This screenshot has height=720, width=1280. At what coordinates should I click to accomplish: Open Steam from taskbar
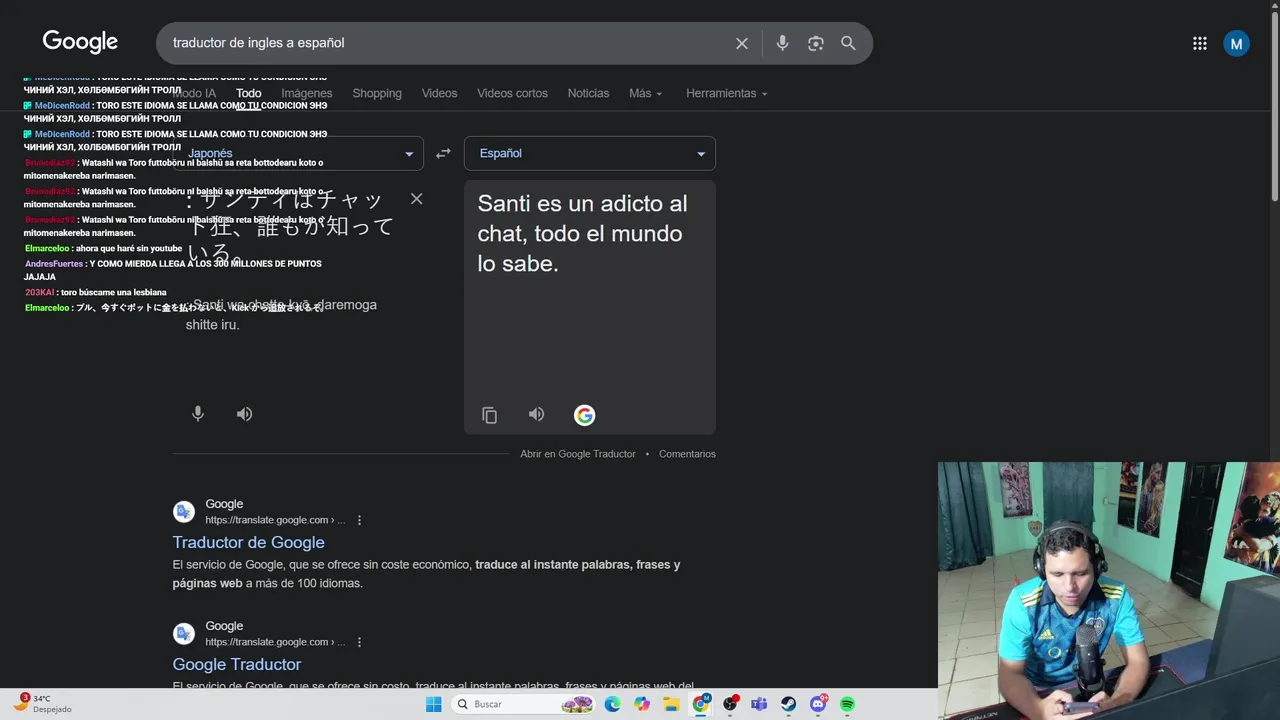tap(789, 704)
